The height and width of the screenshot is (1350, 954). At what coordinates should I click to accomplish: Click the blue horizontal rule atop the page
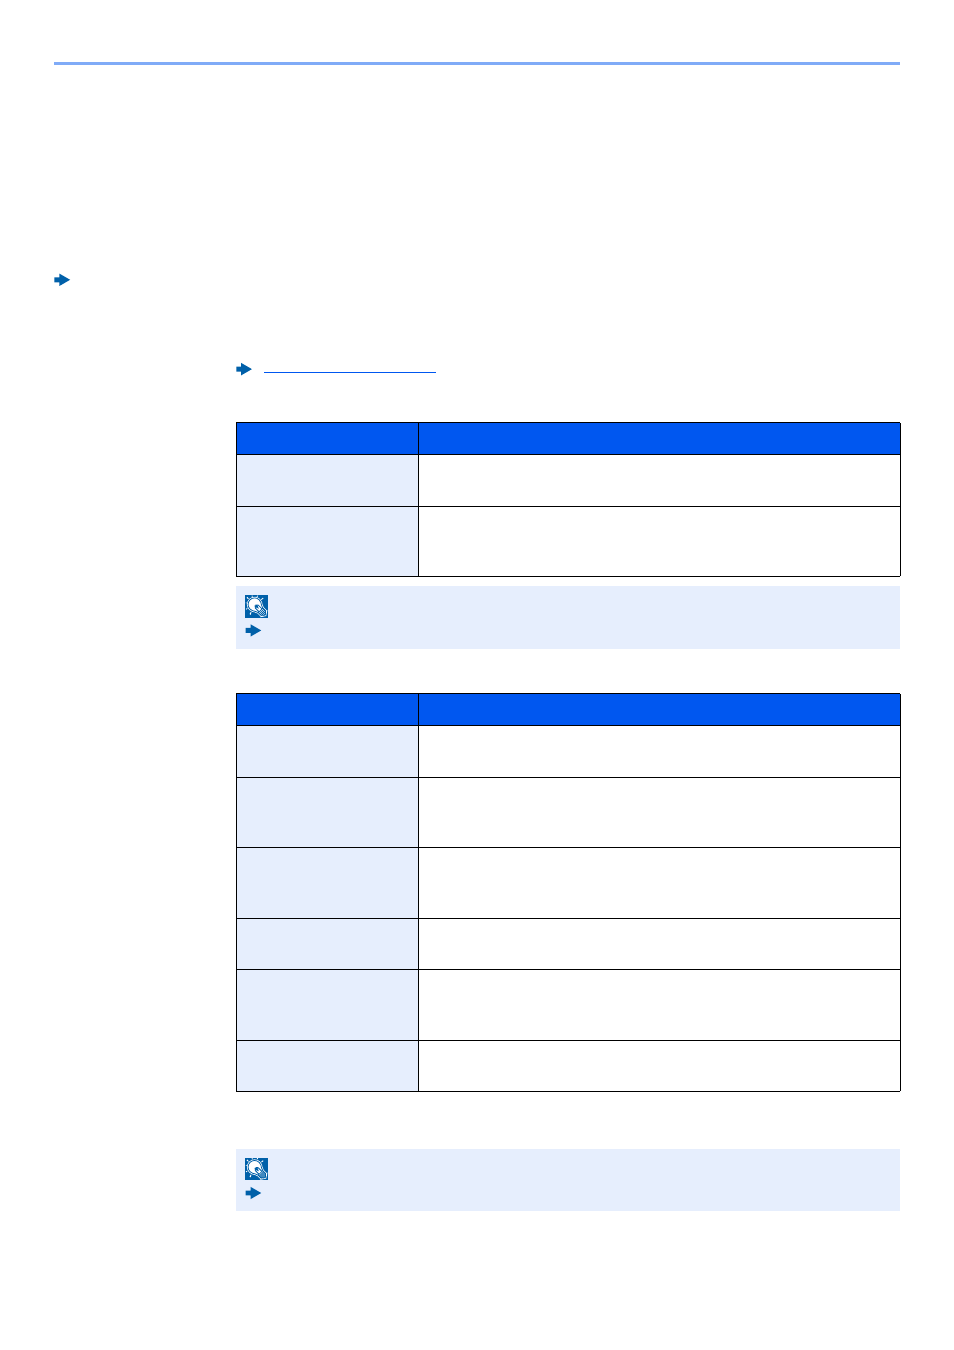pos(477,64)
